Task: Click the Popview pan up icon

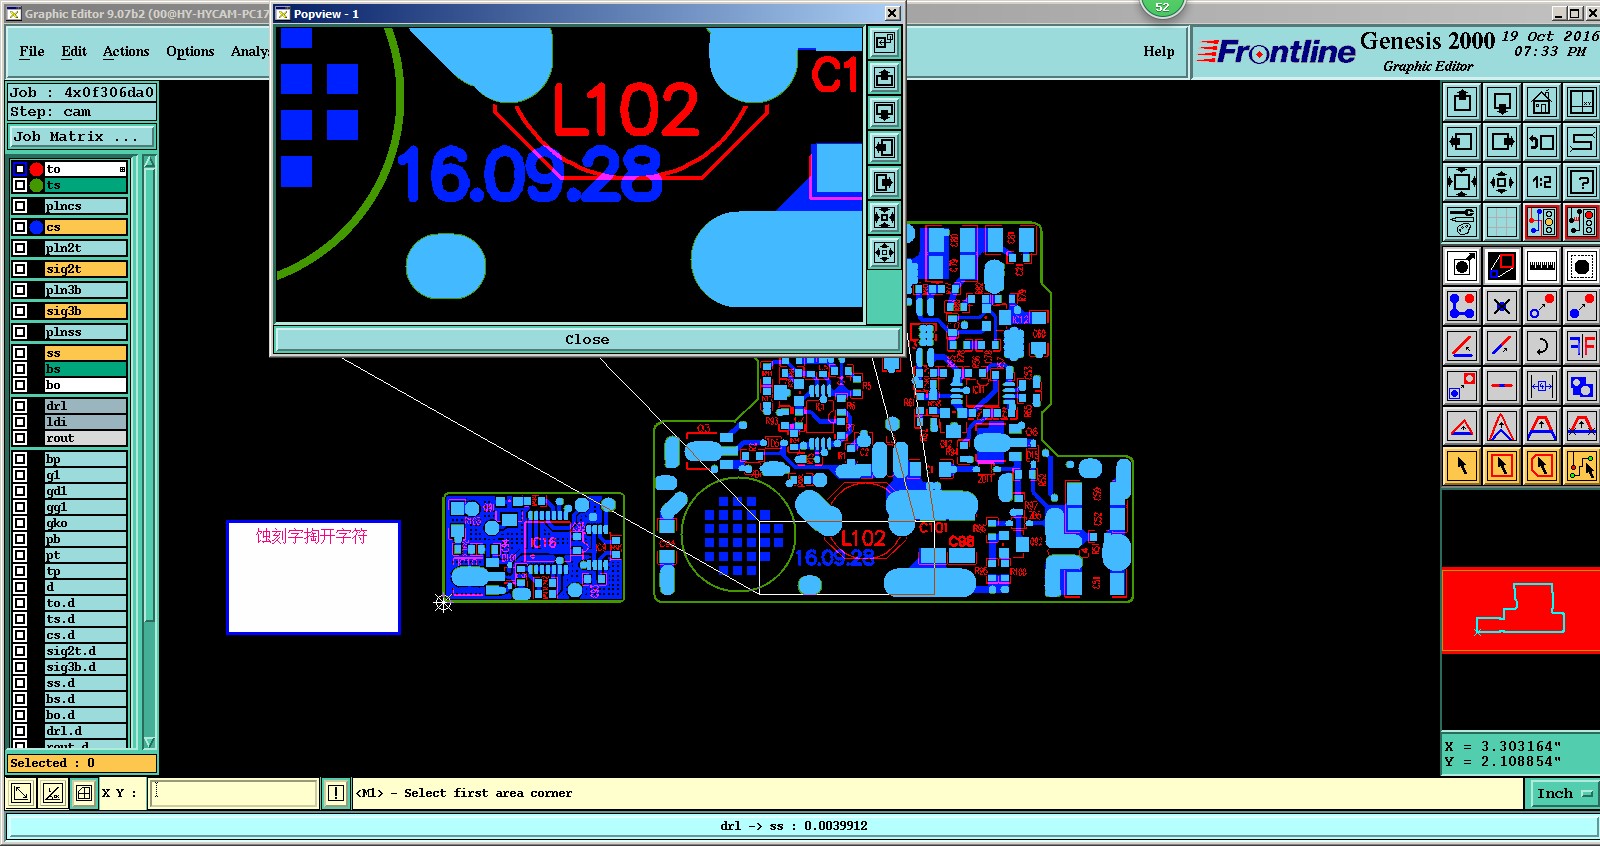Action: click(884, 77)
